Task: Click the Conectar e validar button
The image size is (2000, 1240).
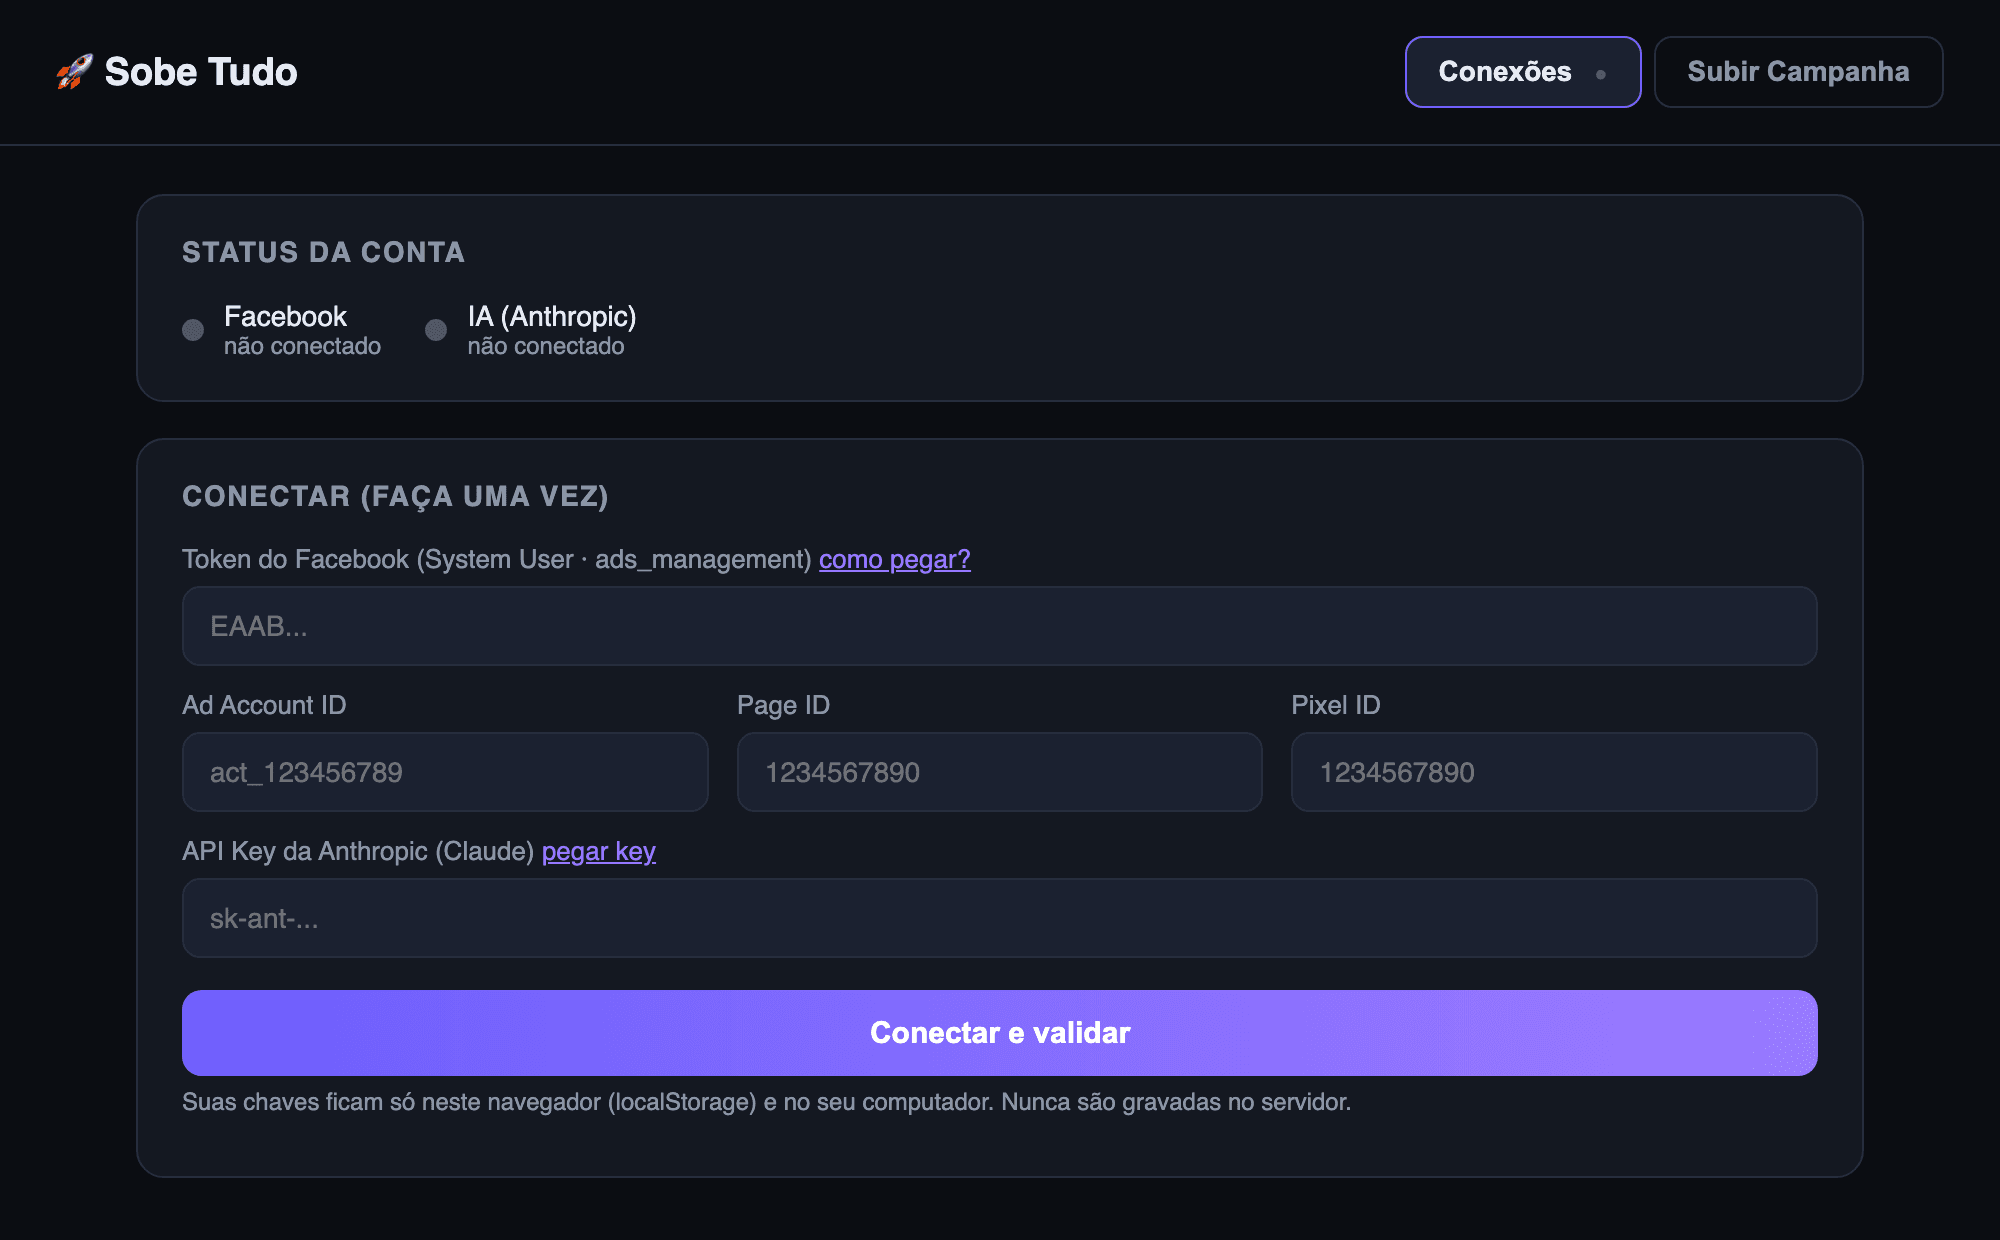Action: pyautogui.click(x=999, y=1033)
